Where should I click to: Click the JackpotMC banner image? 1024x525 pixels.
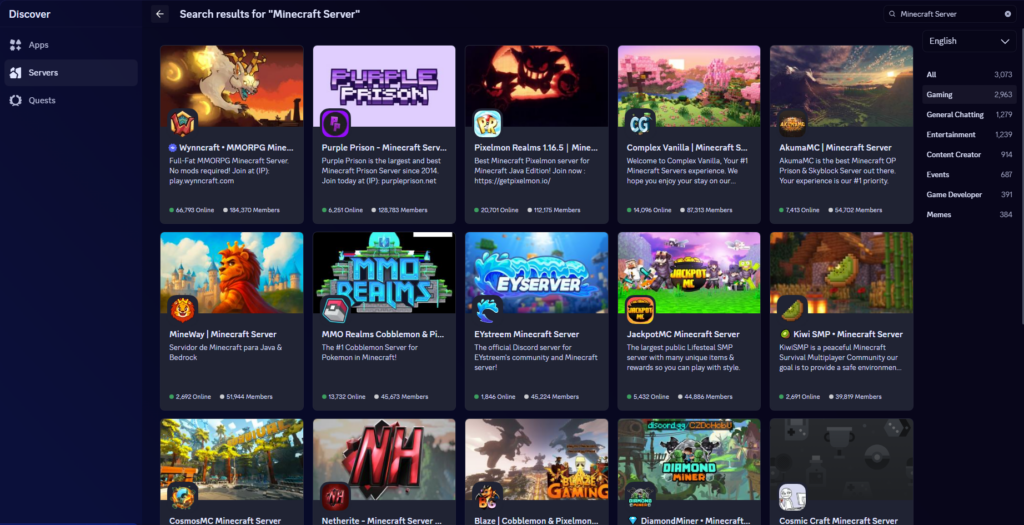pyautogui.click(x=689, y=272)
